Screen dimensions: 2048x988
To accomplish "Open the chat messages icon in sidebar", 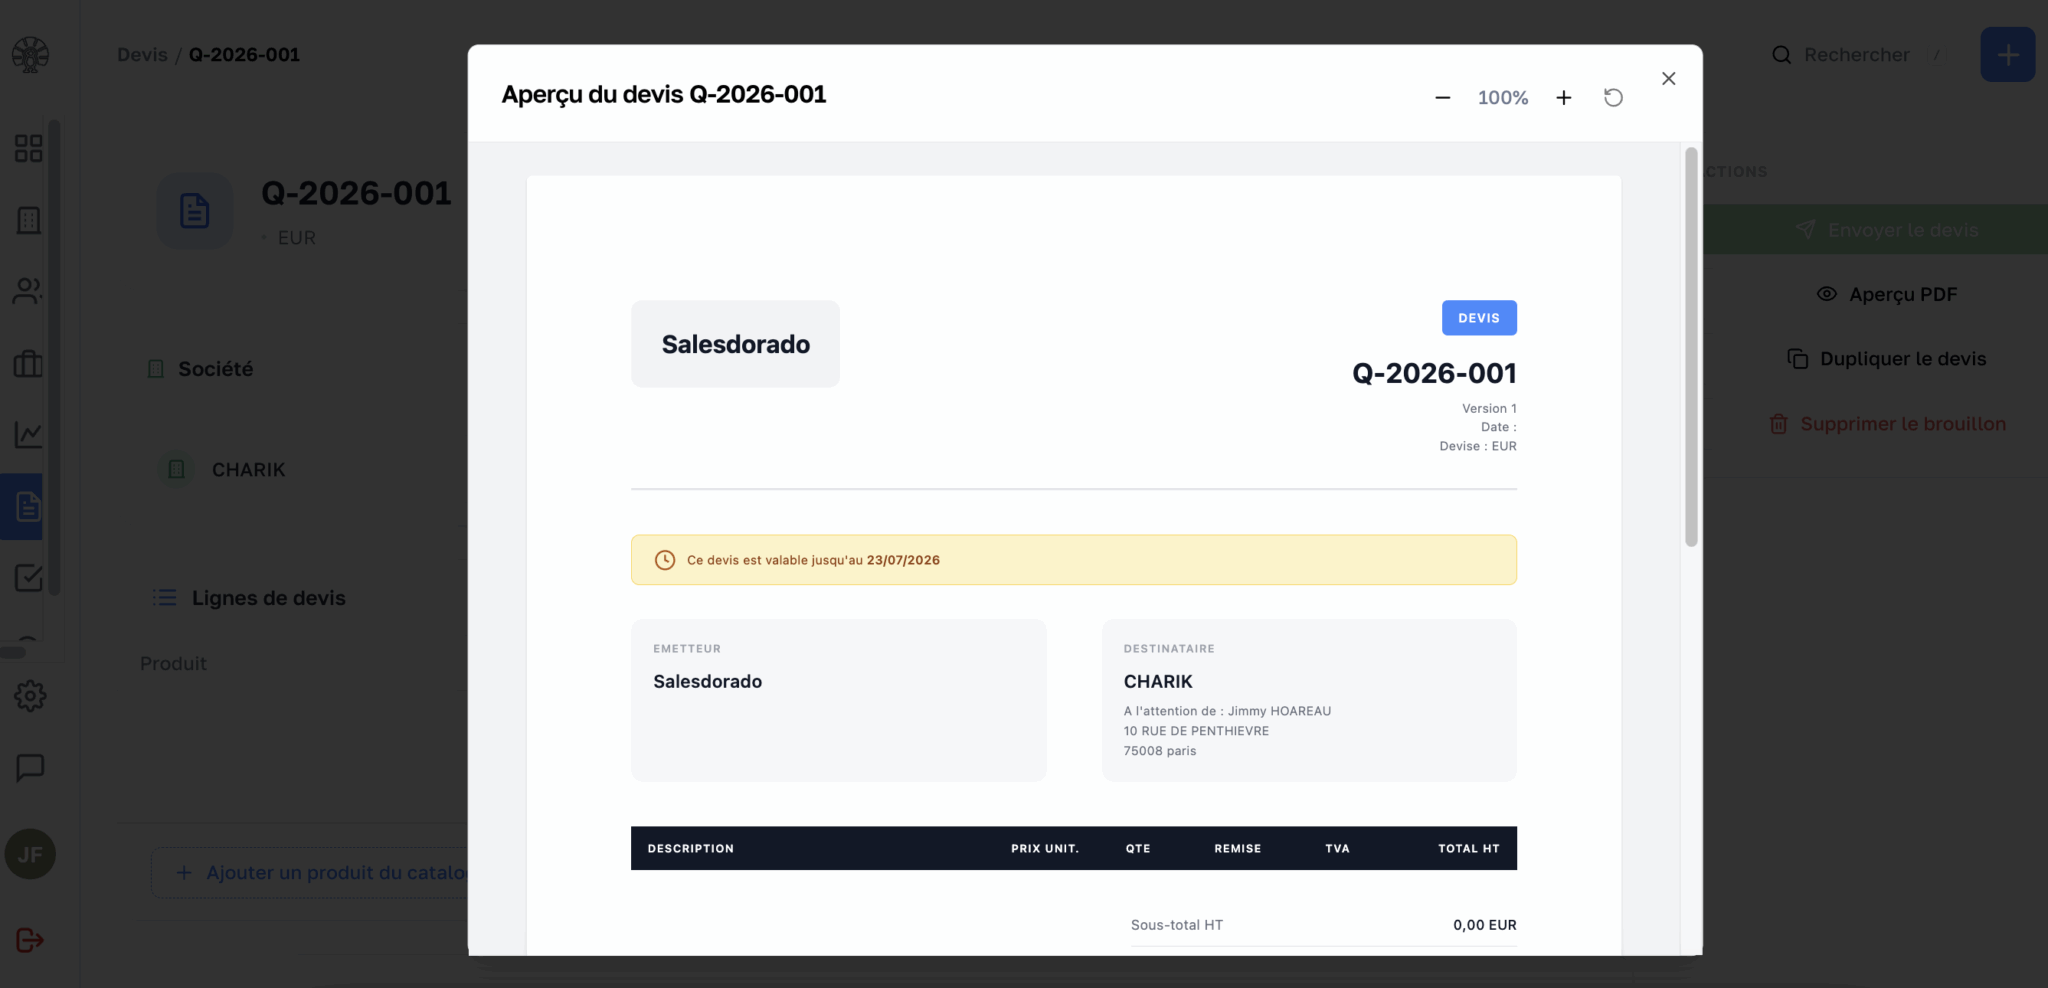I will [30, 768].
